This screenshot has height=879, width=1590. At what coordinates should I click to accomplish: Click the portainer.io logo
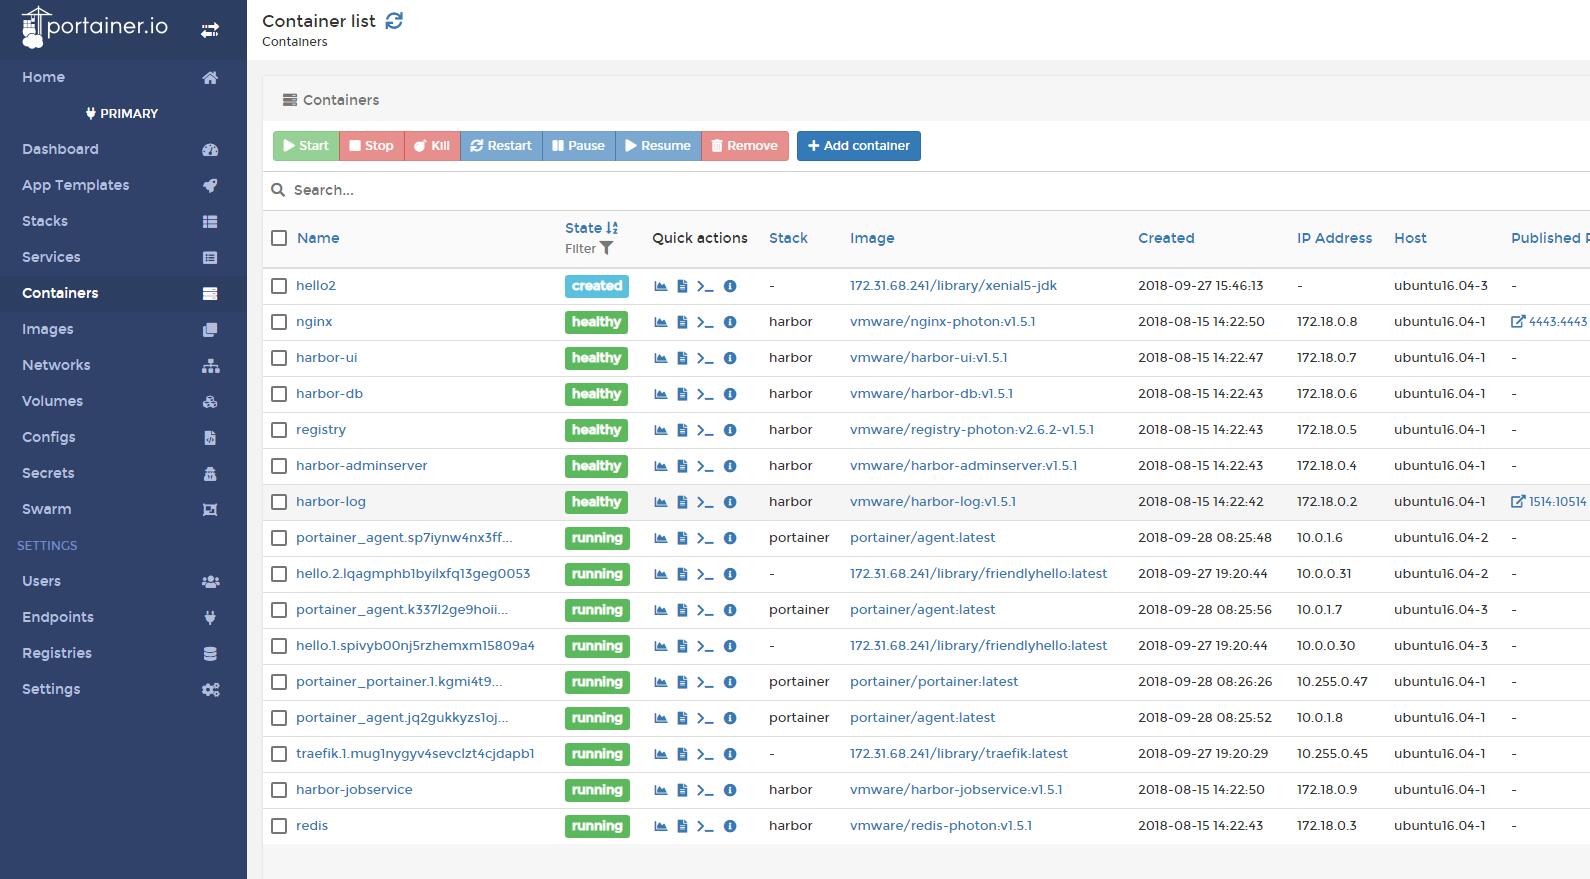pos(95,28)
